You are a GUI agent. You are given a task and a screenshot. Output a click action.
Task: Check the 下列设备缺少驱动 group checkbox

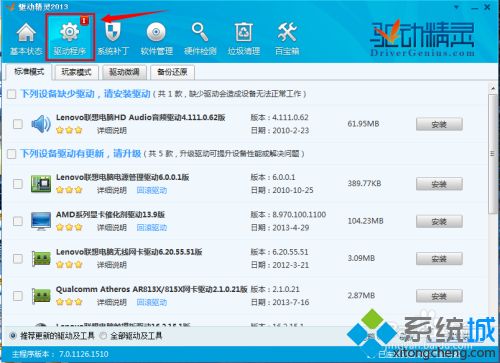[12, 94]
